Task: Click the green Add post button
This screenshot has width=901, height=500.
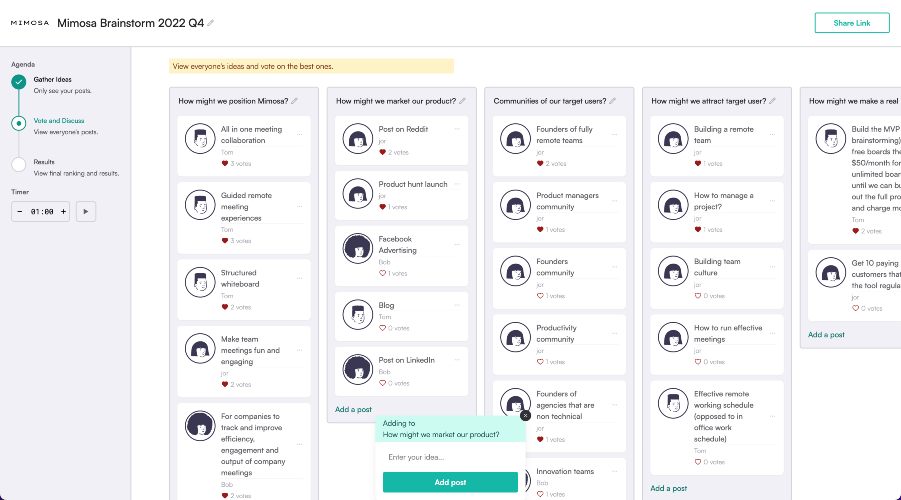Action: point(450,482)
